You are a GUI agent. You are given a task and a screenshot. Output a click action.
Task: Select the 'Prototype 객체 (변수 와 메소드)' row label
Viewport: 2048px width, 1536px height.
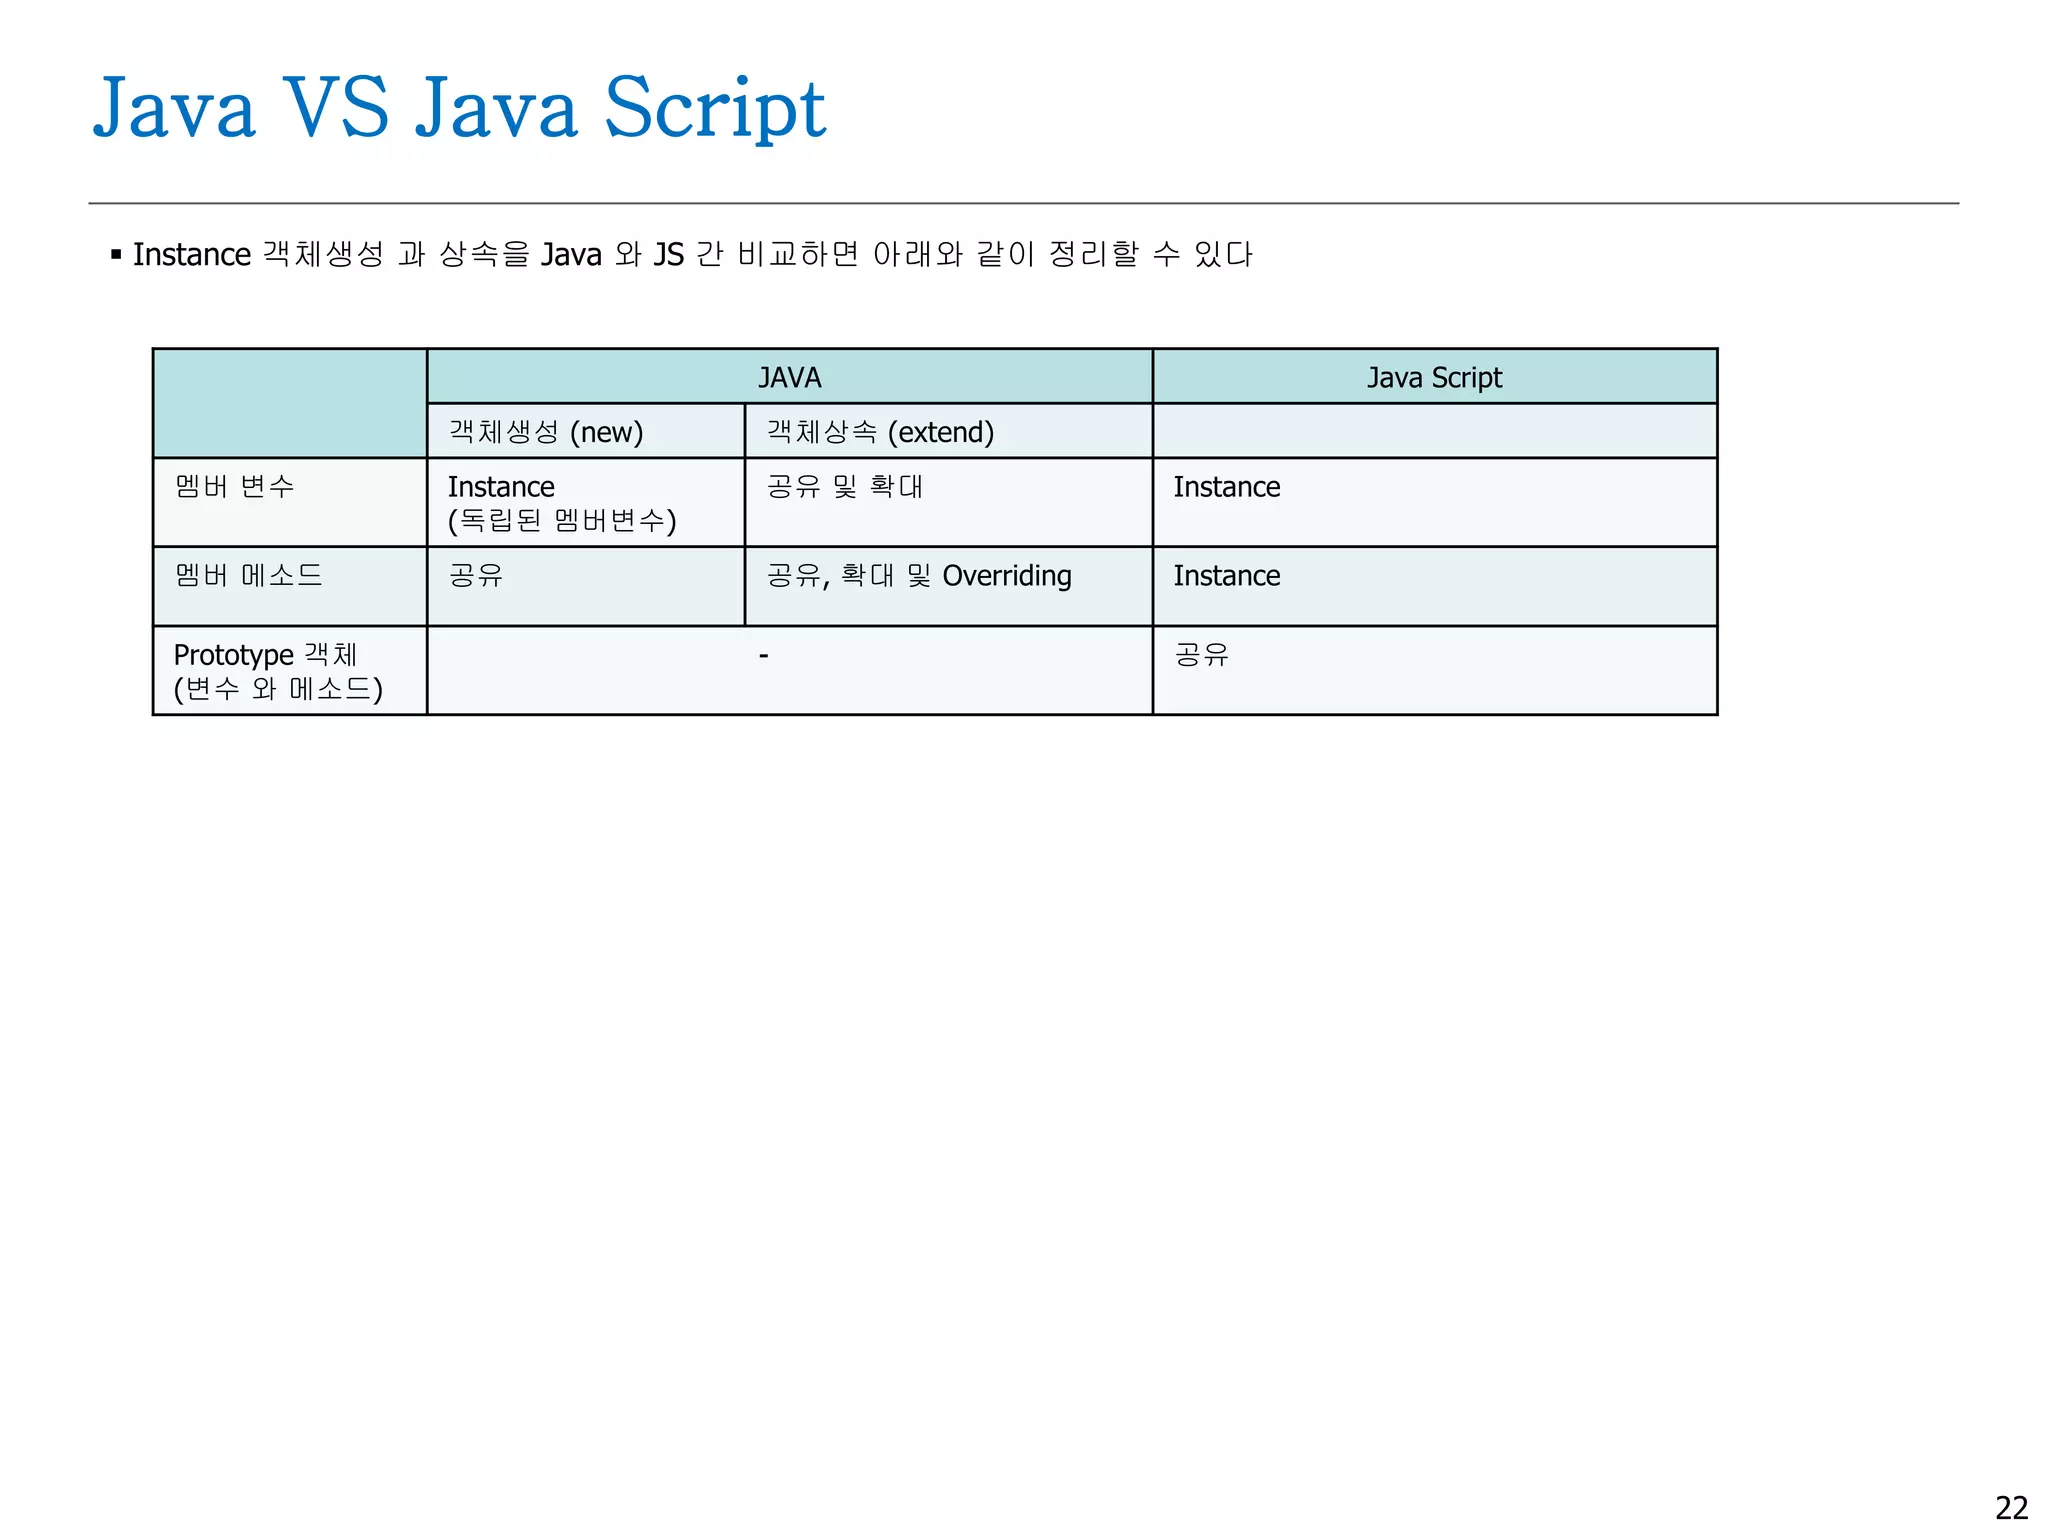(290, 670)
